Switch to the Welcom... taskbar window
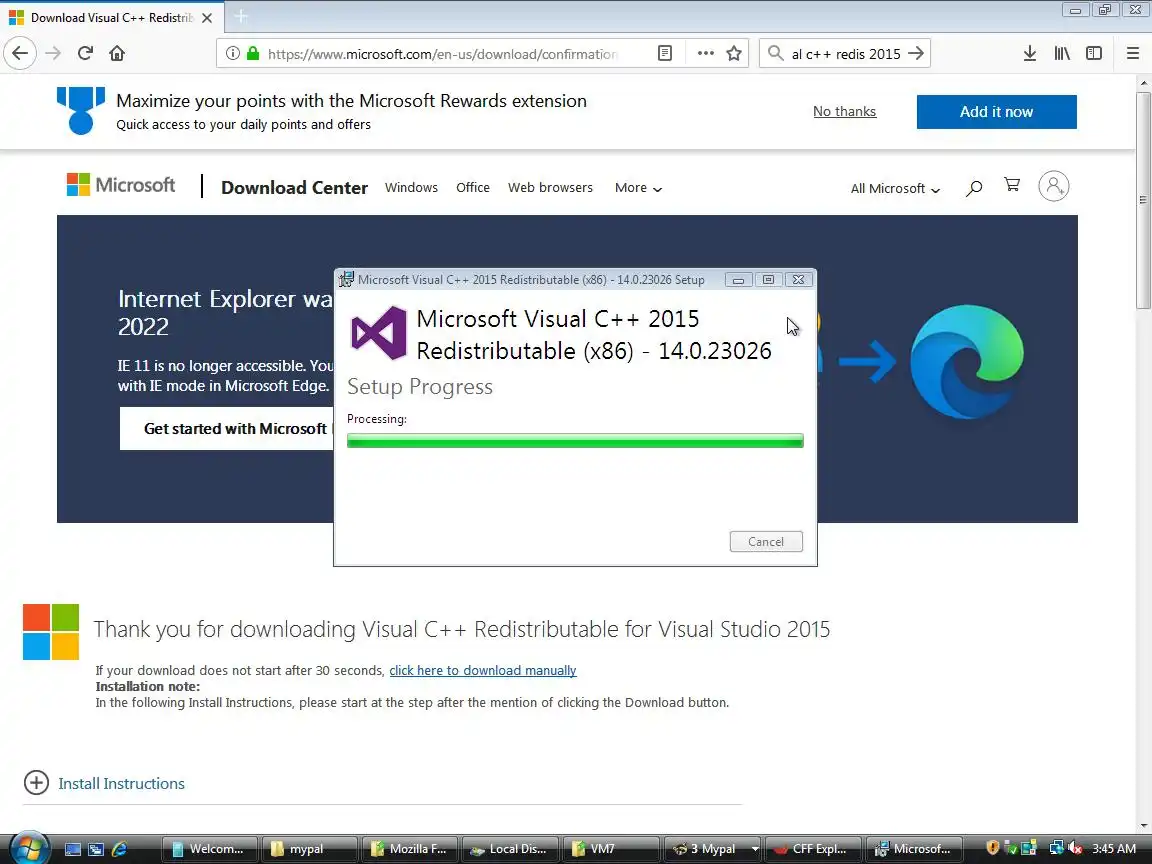Screen dimensions: 1152x864 tap(209, 849)
